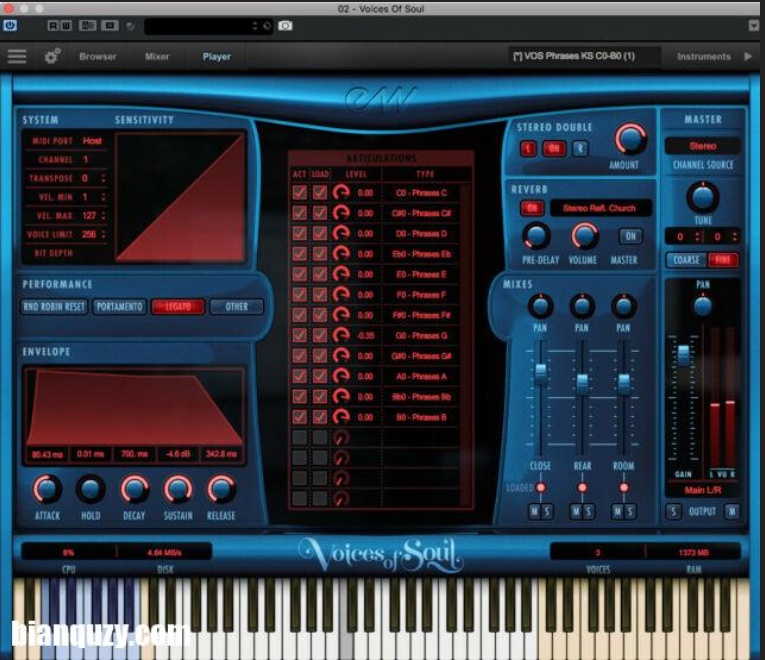
Task: Click the Release envelope knob
Action: 221,489
